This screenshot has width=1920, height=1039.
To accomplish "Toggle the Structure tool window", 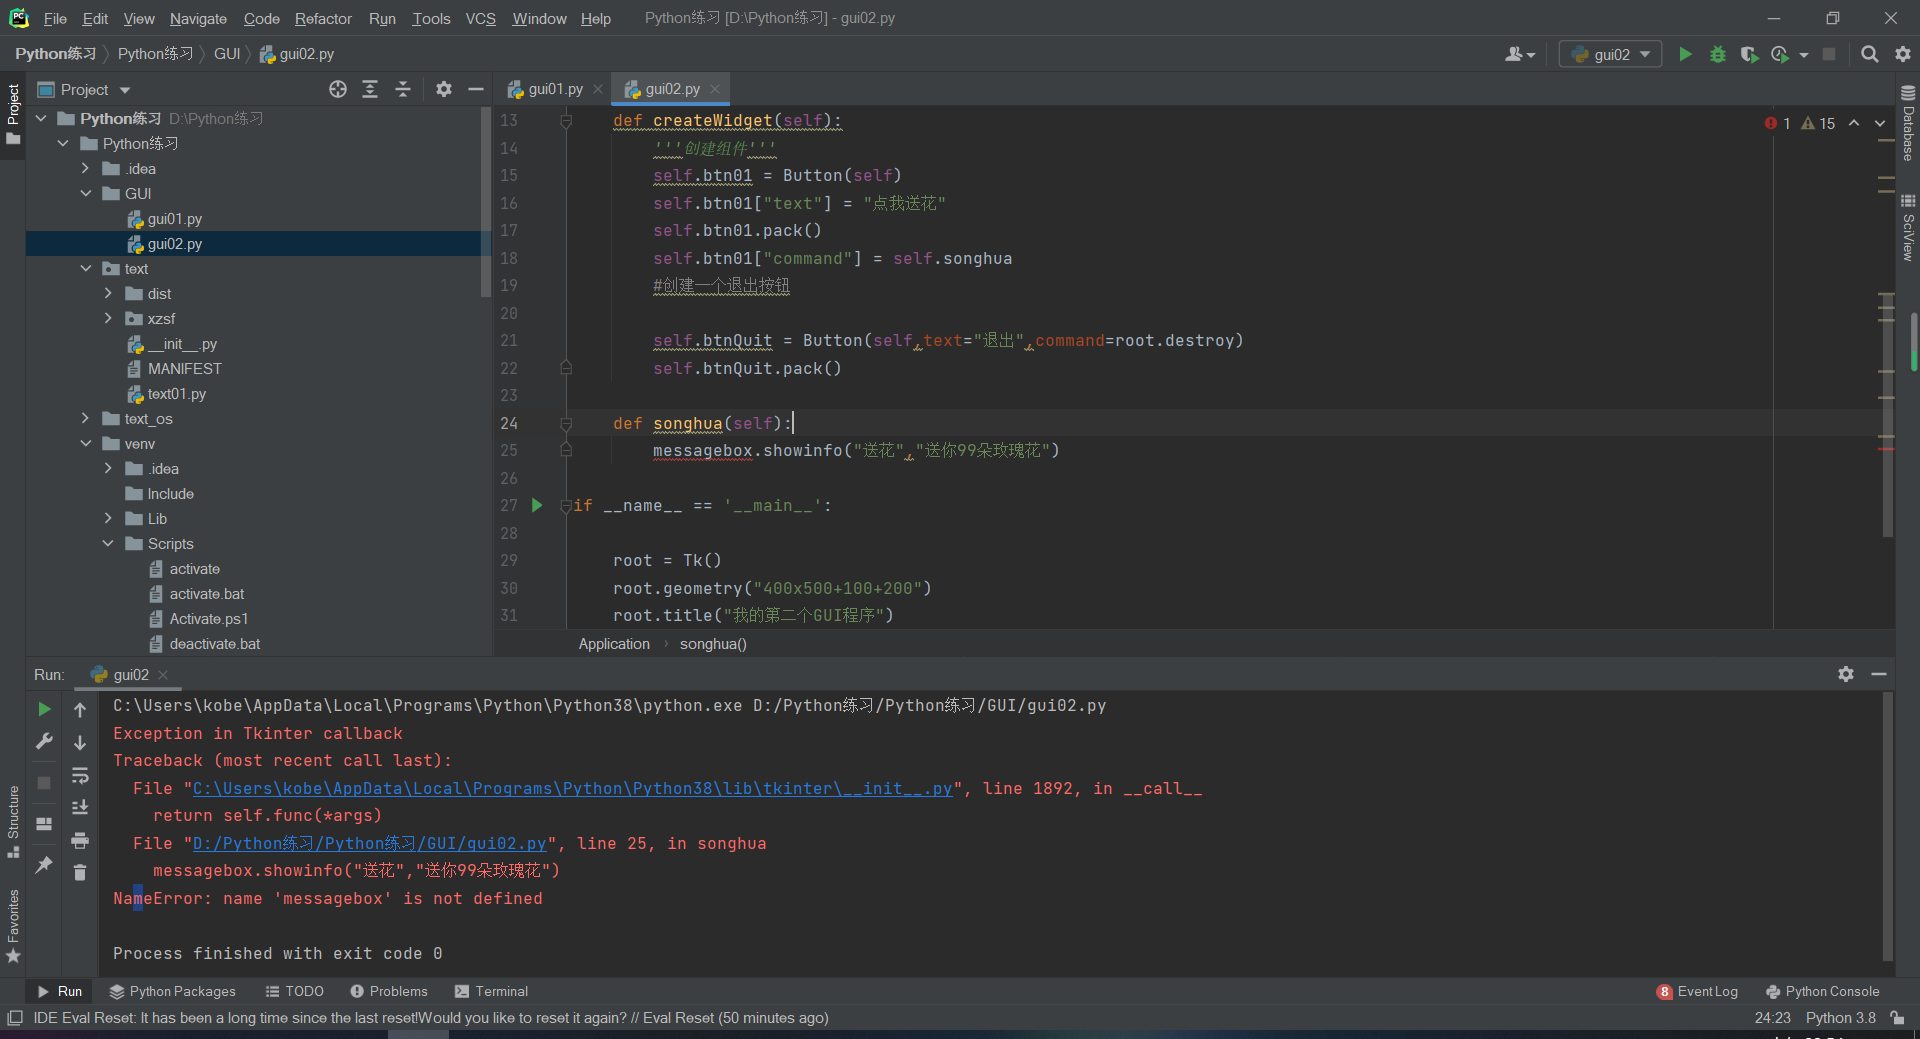I will click(13, 822).
